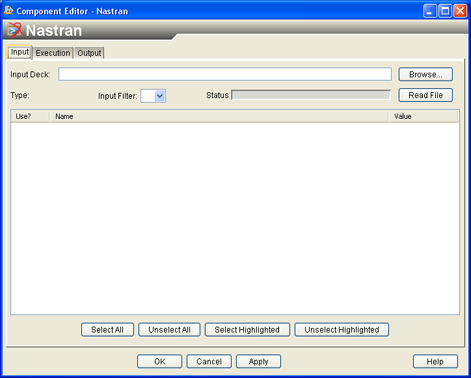Open the Execution tab
The image size is (471, 378).
(x=53, y=53)
